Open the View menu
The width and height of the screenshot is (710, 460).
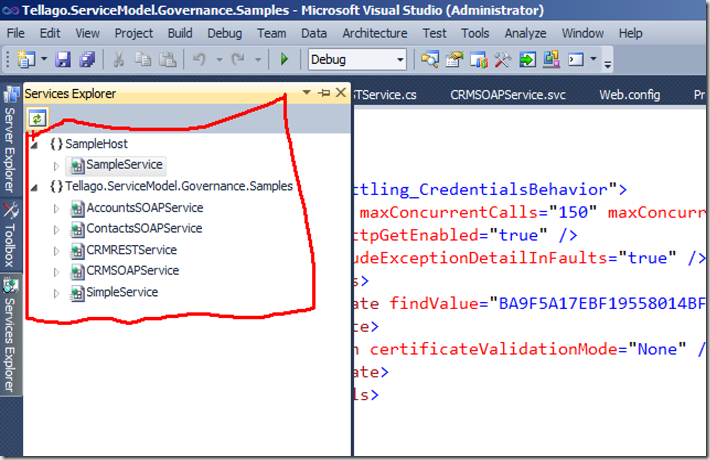pyautogui.click(x=87, y=34)
